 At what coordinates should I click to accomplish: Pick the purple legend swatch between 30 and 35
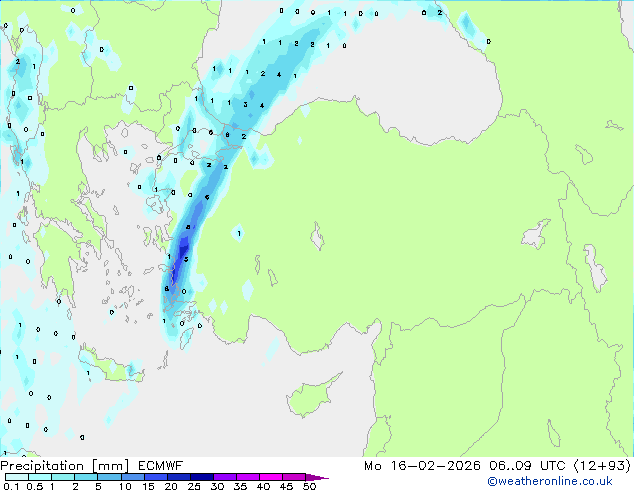click(x=225, y=477)
